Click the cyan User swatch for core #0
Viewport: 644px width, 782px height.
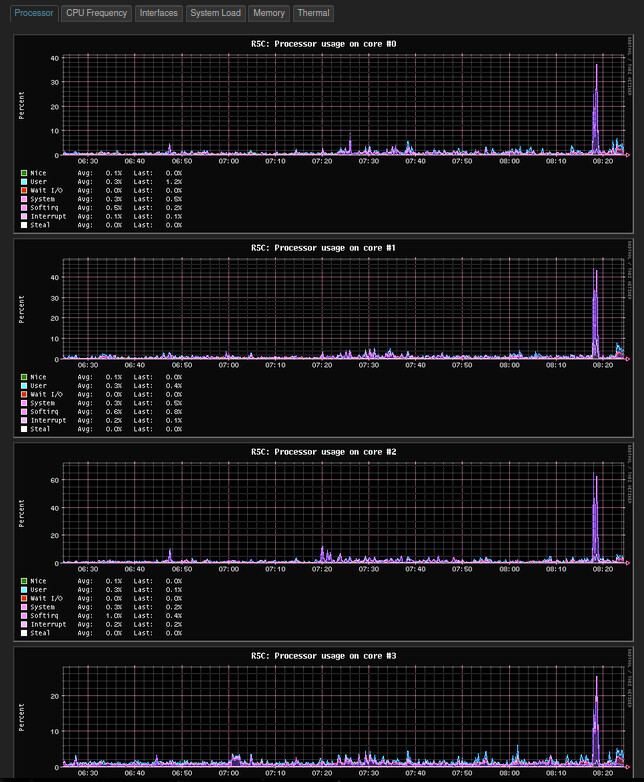[24, 182]
